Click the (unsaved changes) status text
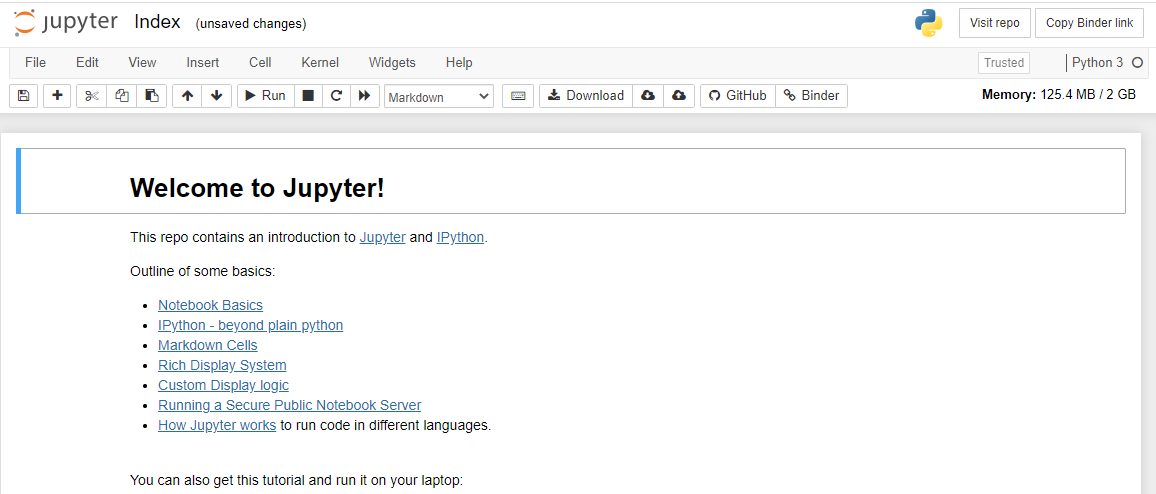1156x494 pixels. click(251, 24)
